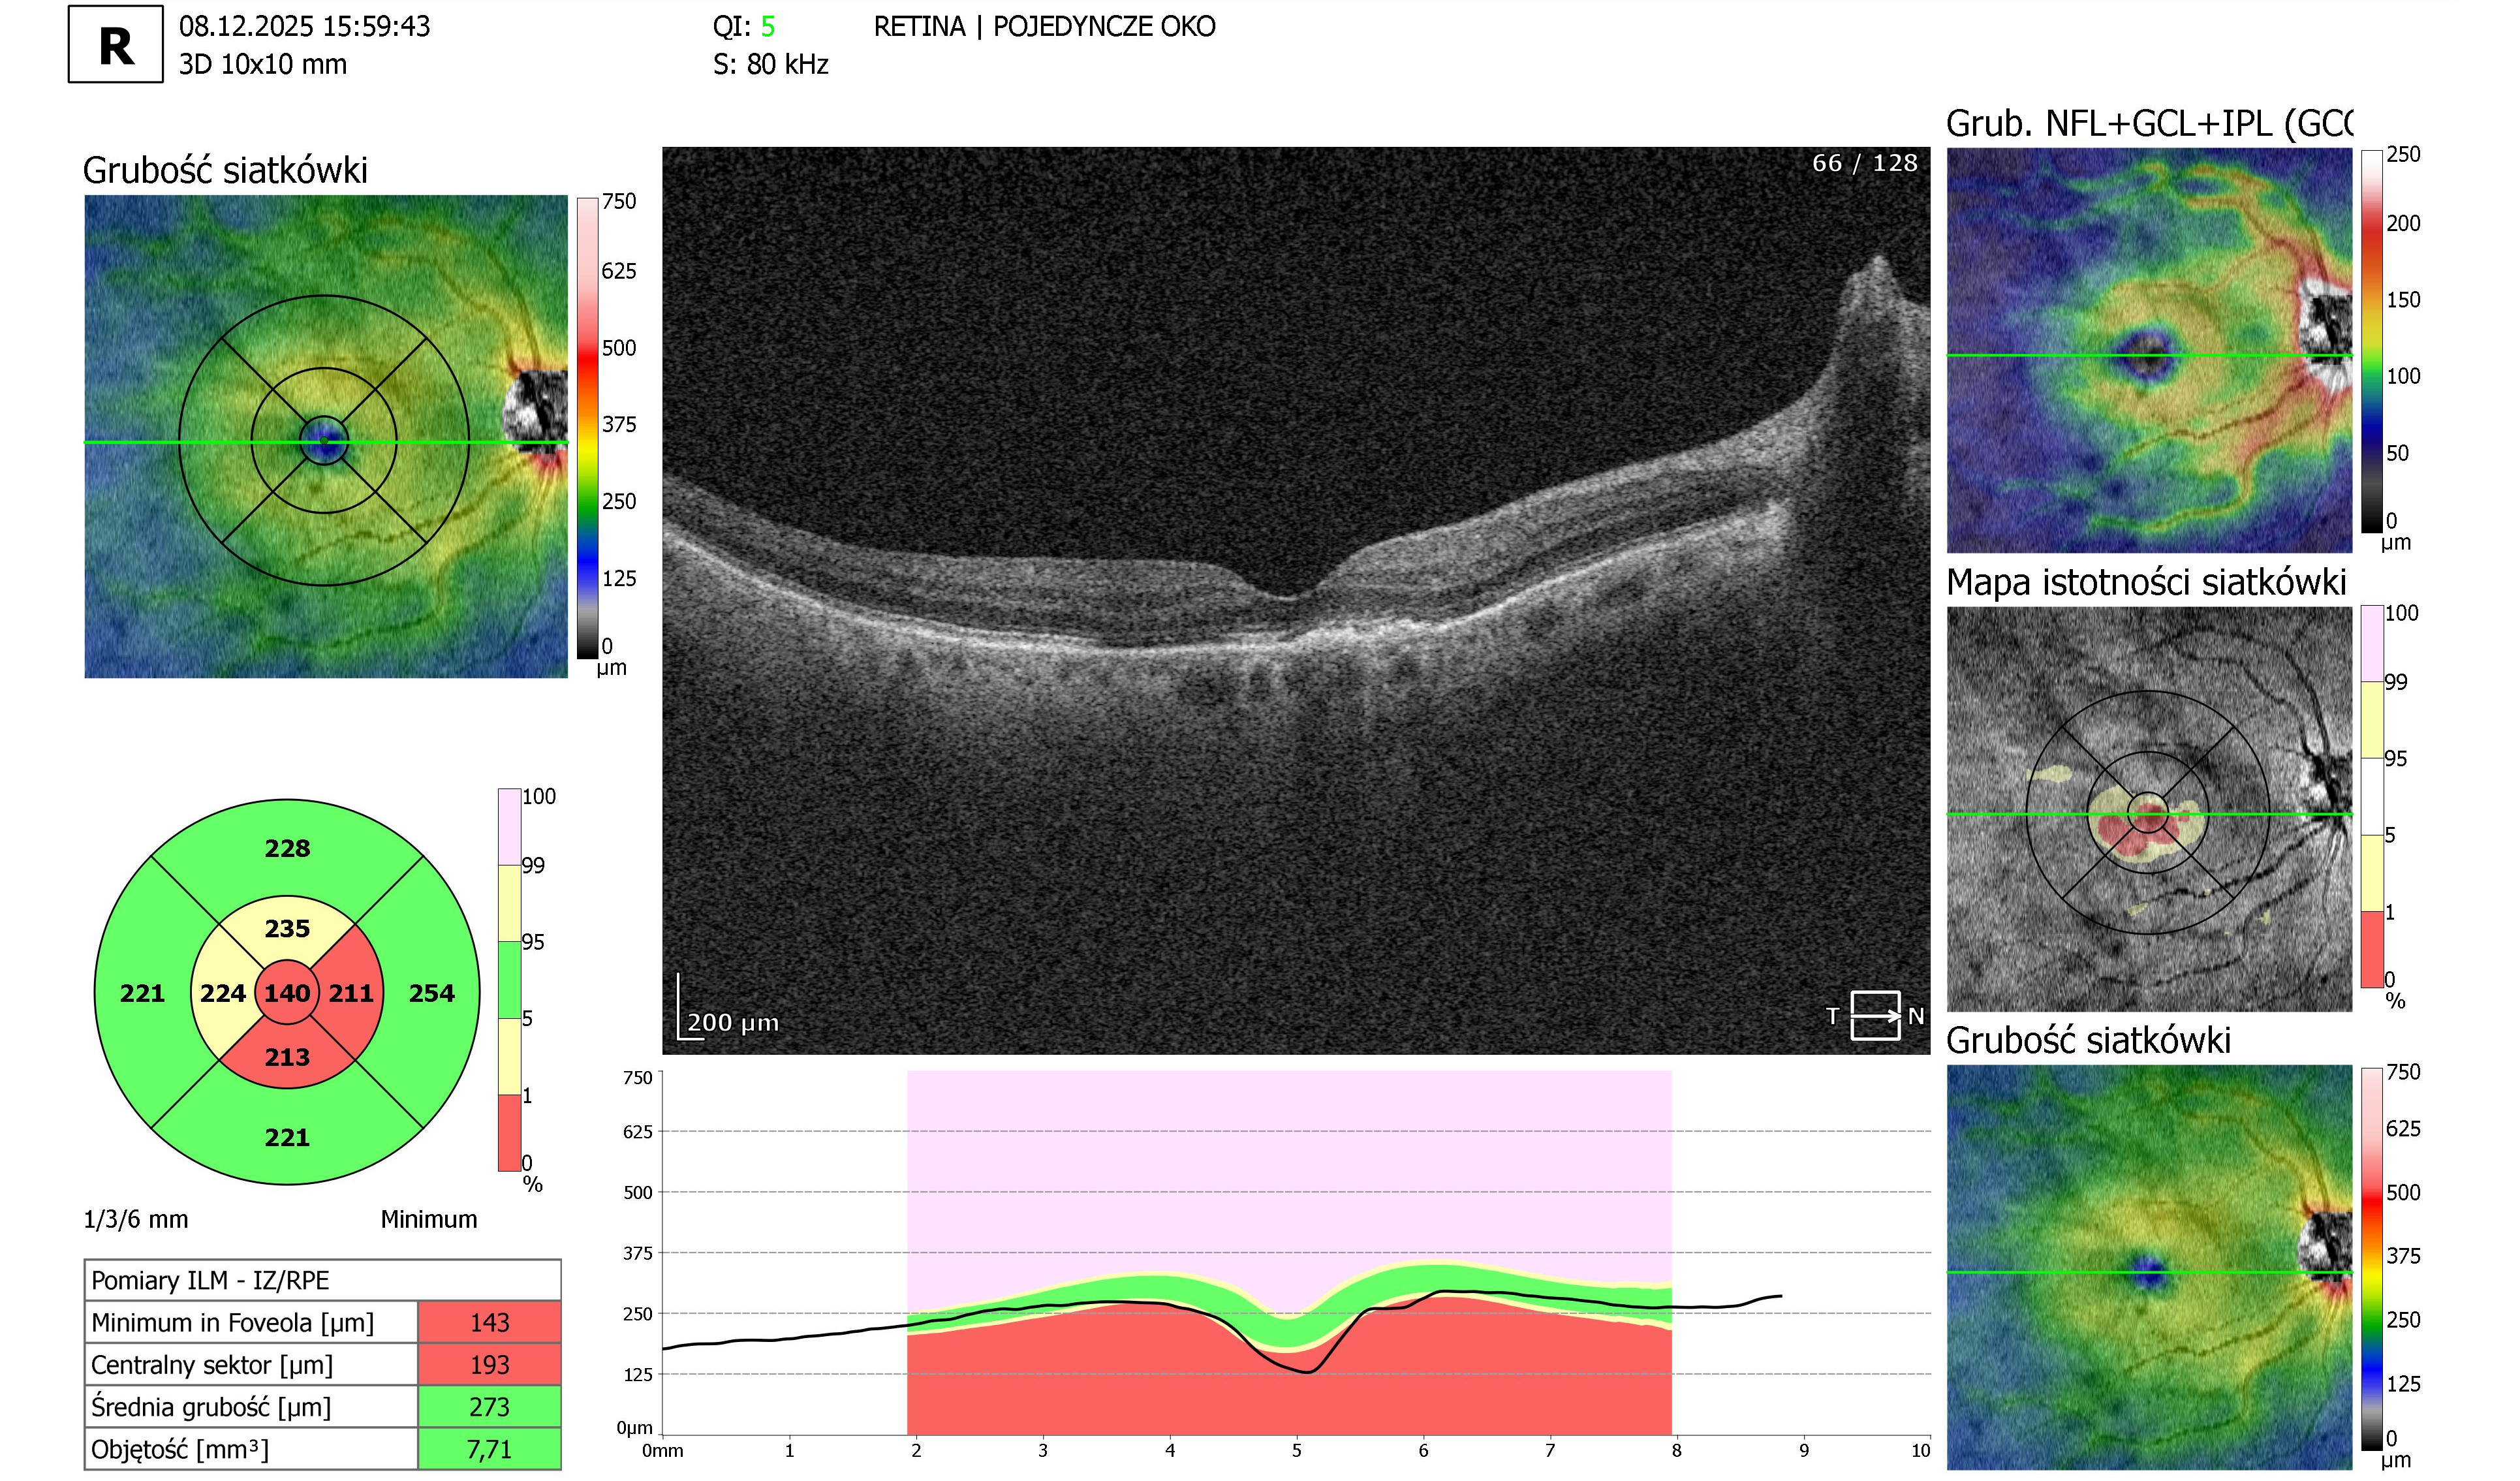
Task: Click the S: 80 kHz speed label
Action: 770,64
